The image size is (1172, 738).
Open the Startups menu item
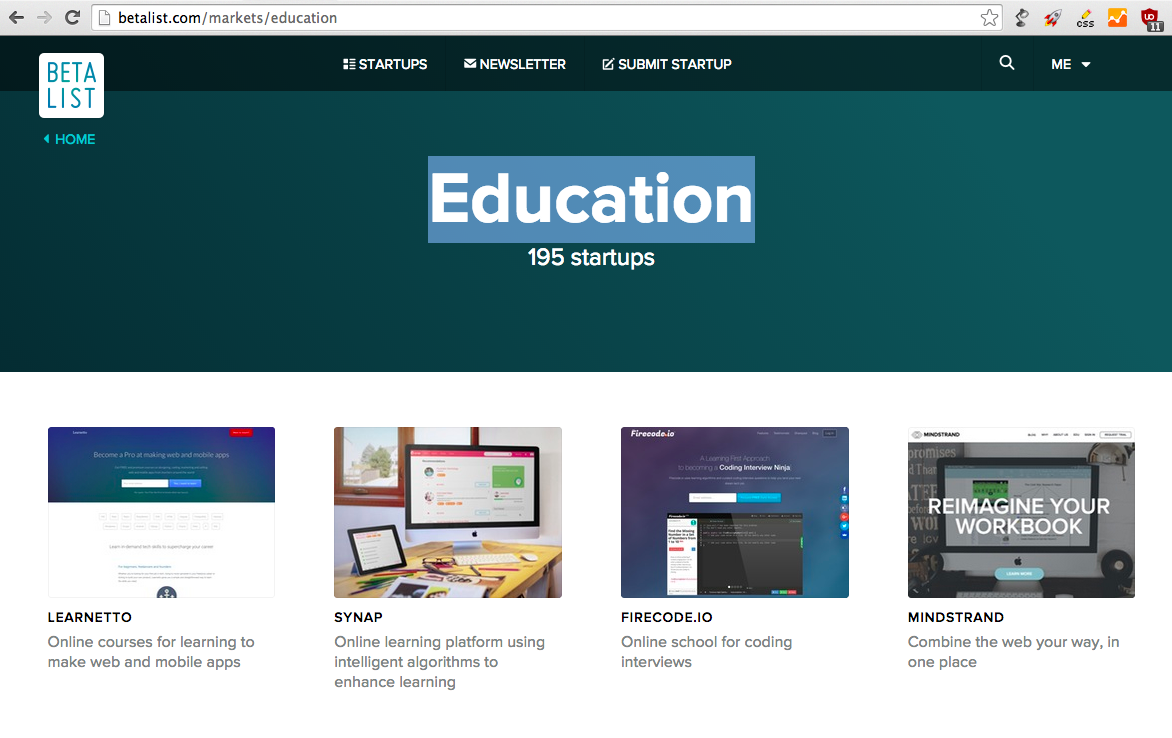coord(385,64)
